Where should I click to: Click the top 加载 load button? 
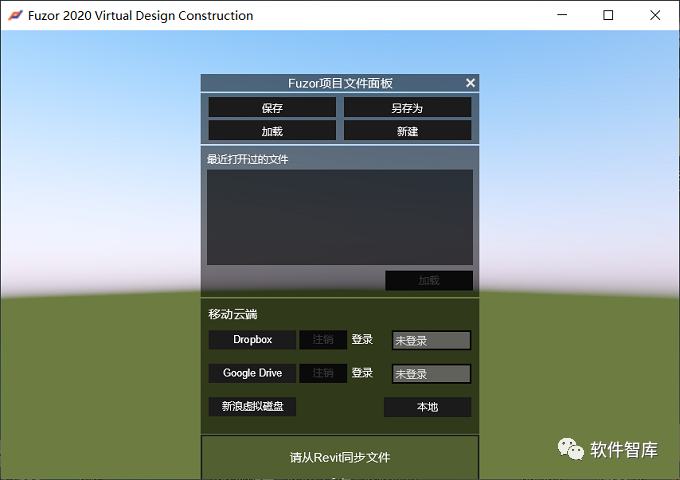[272, 130]
